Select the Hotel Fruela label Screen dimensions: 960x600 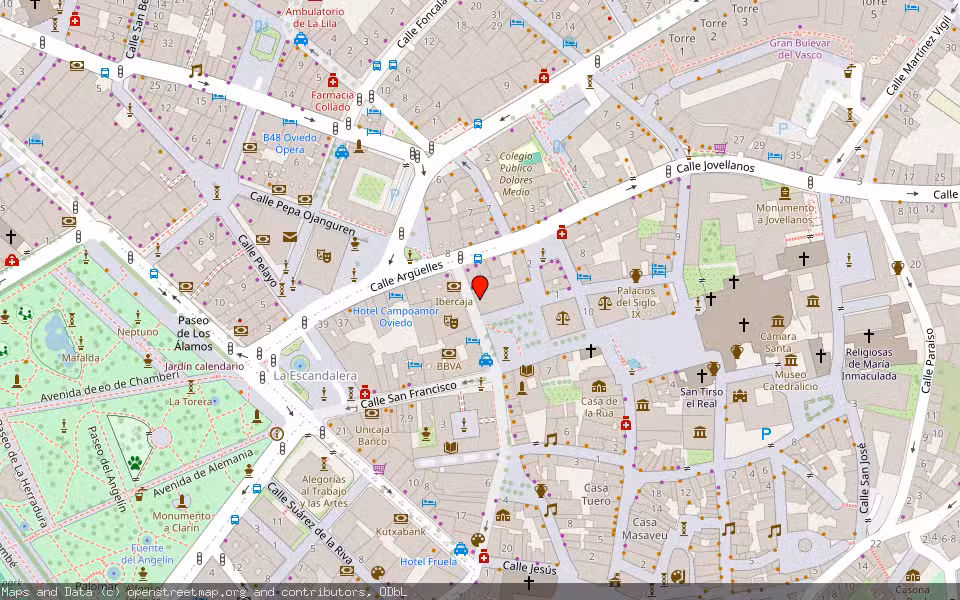429,561
